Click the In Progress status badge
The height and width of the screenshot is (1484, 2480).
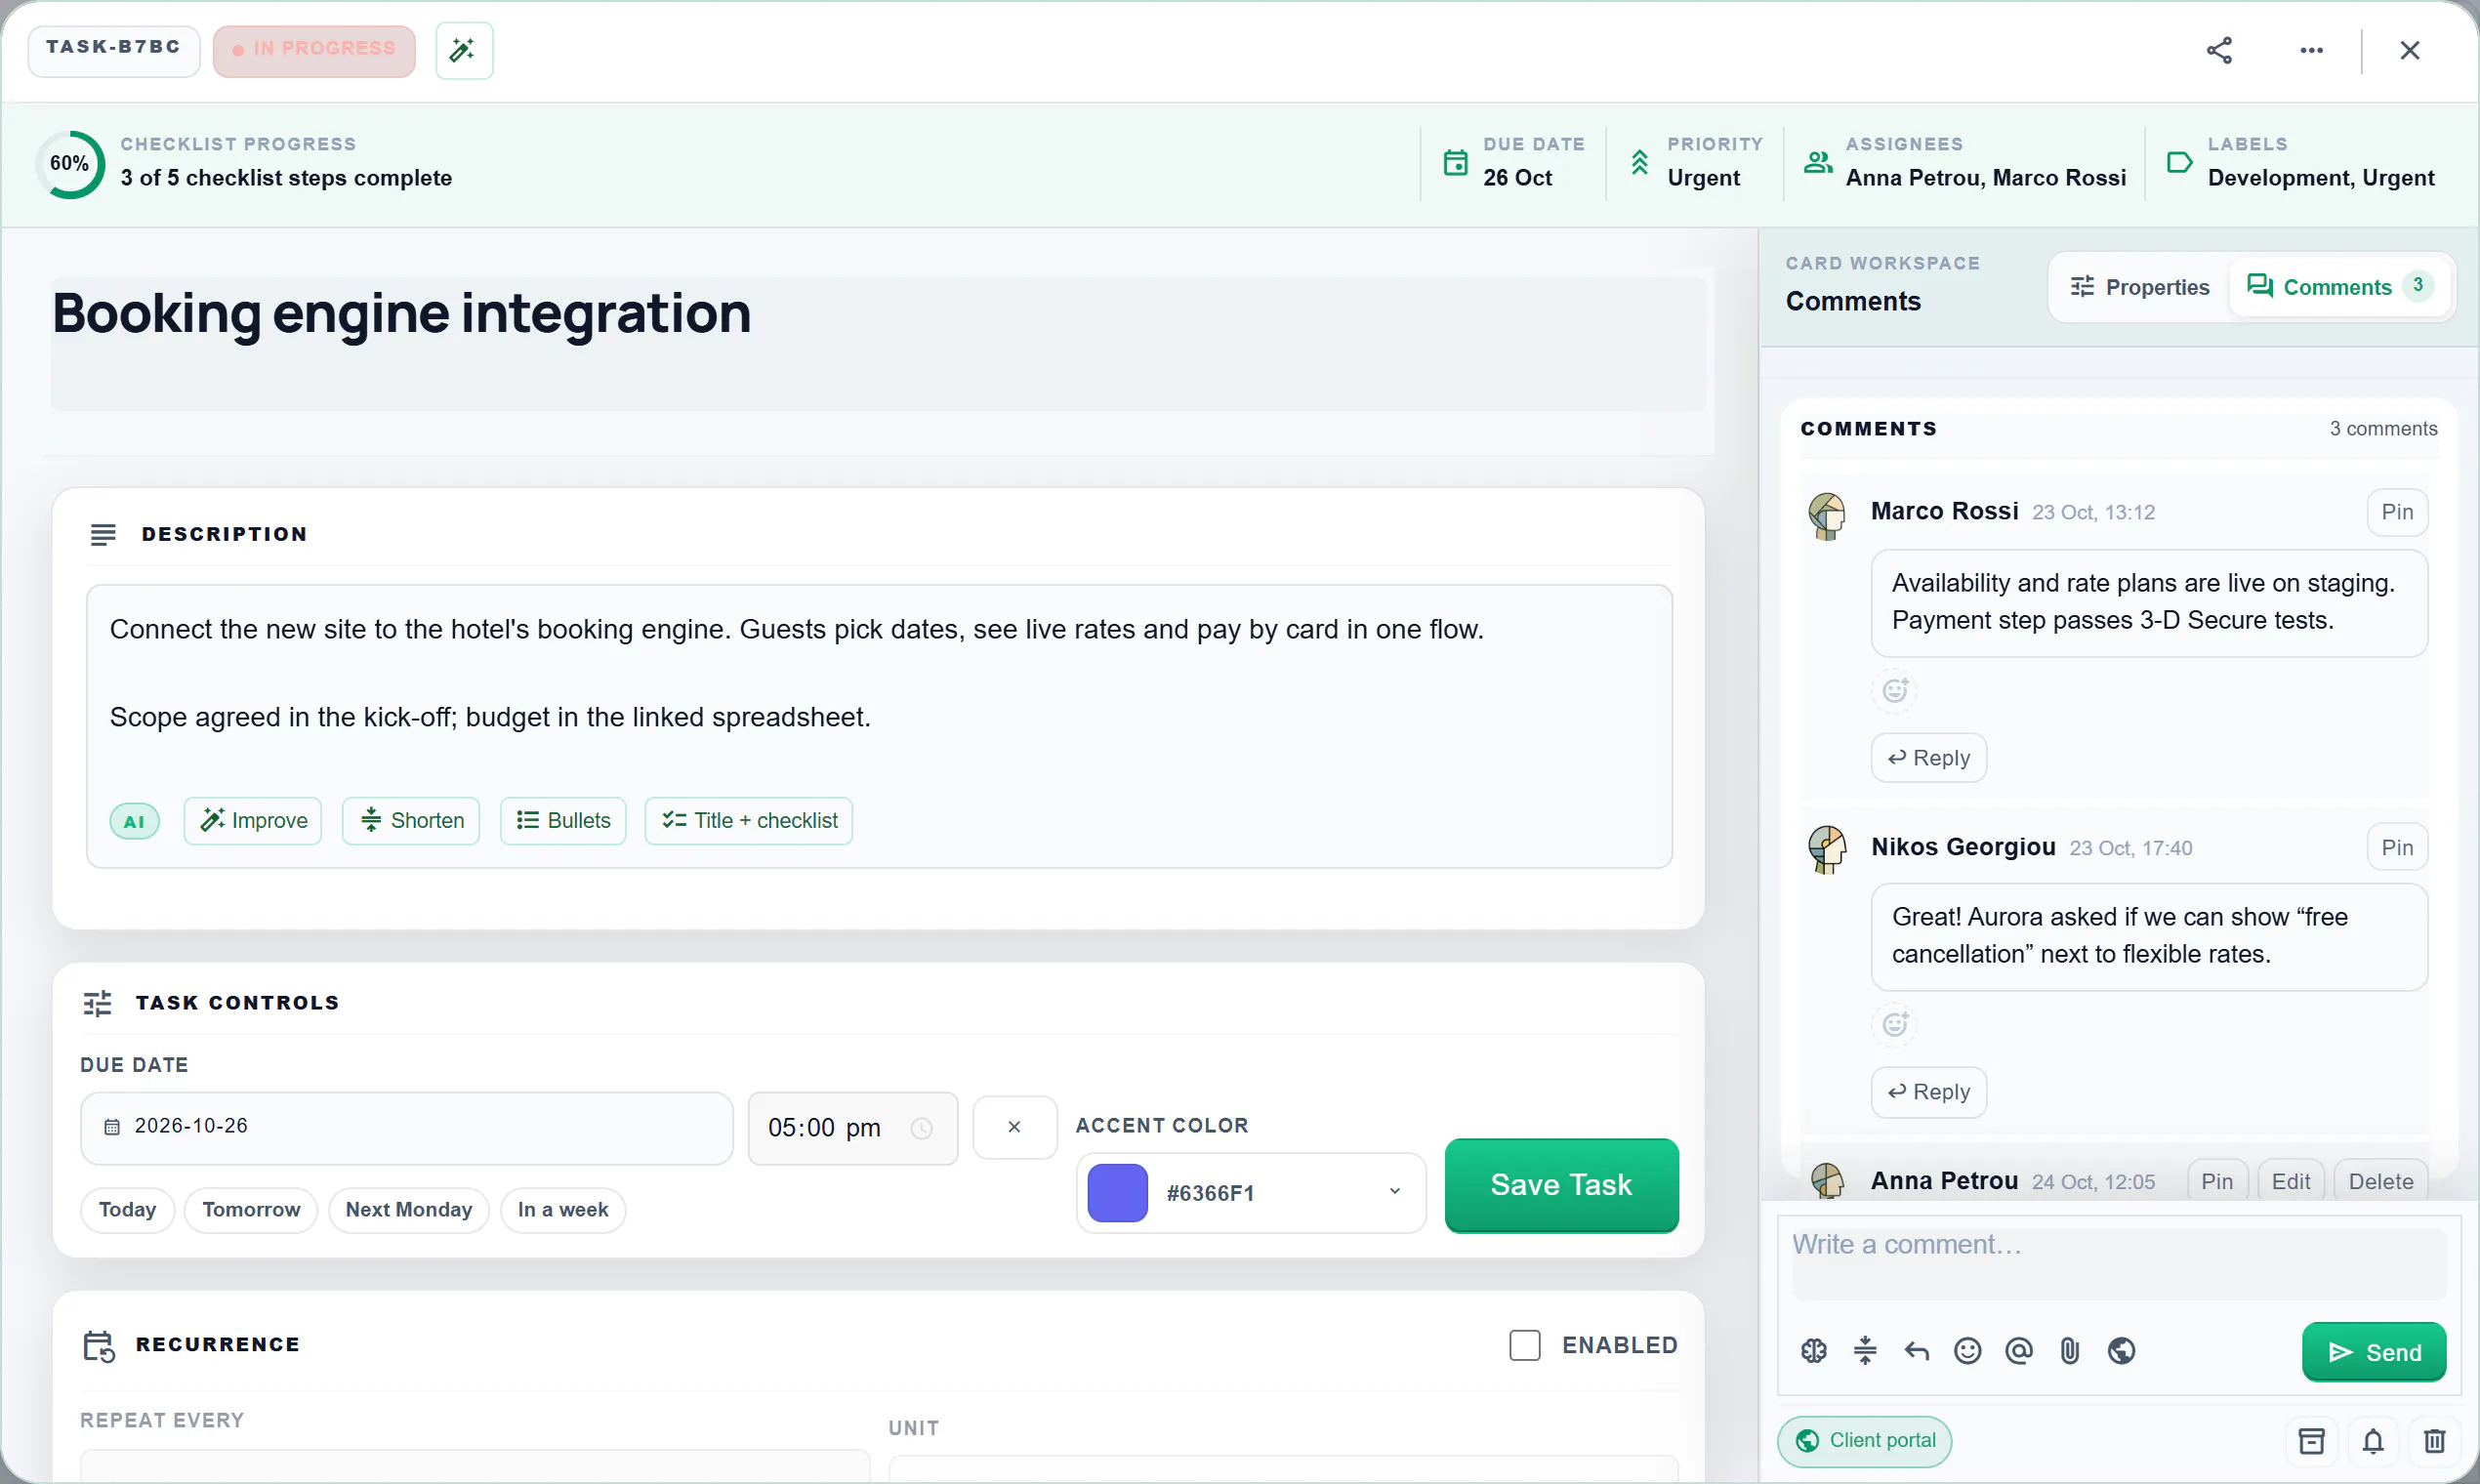[x=314, y=50]
